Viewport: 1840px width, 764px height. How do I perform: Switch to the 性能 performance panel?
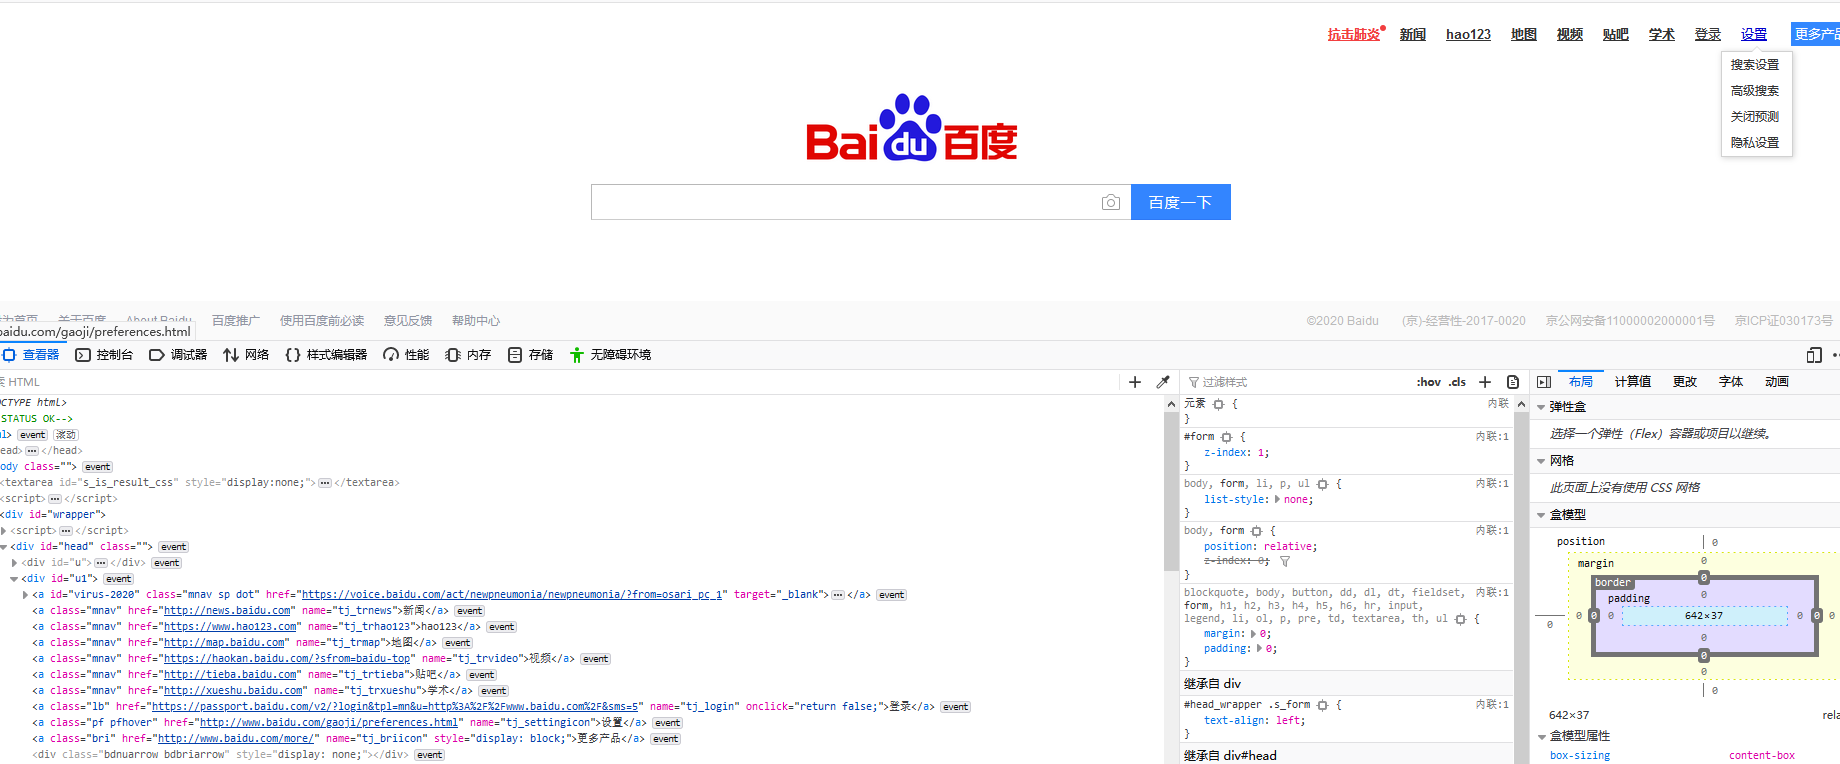coord(406,355)
